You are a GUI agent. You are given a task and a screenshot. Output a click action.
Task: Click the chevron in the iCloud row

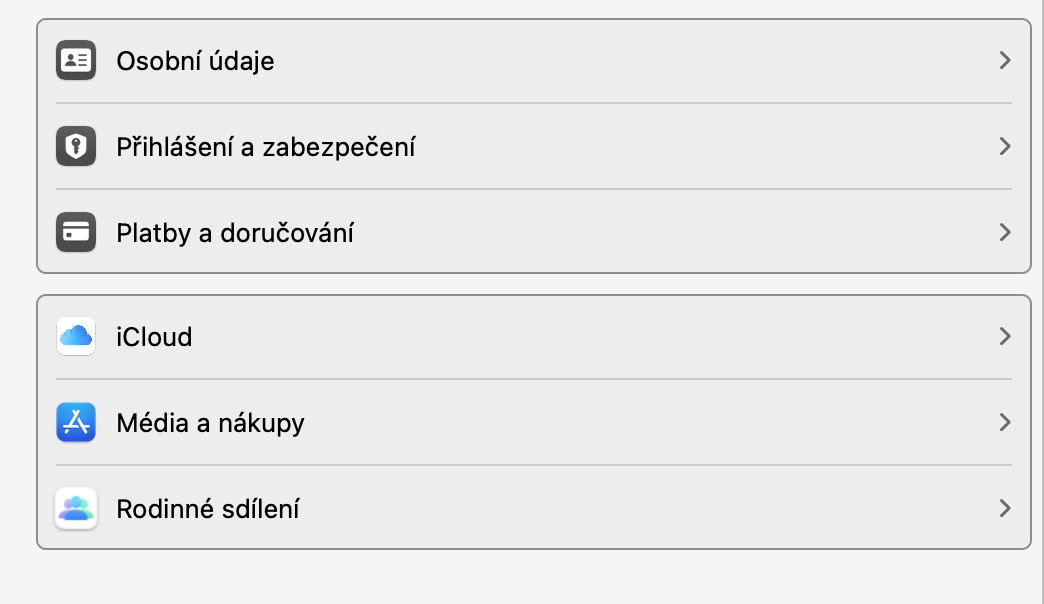[1005, 337]
